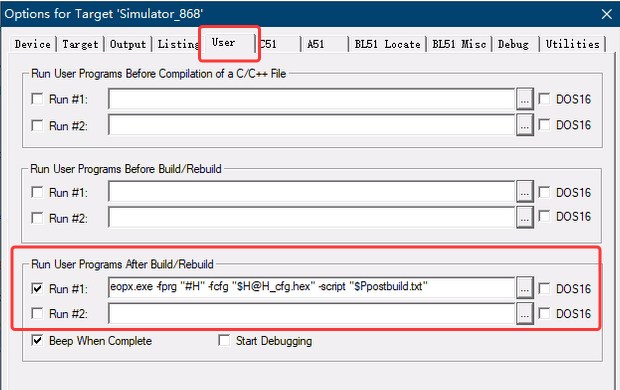Check DOS16 for before-build Run #1
The height and width of the screenshot is (390, 620).
tap(544, 192)
